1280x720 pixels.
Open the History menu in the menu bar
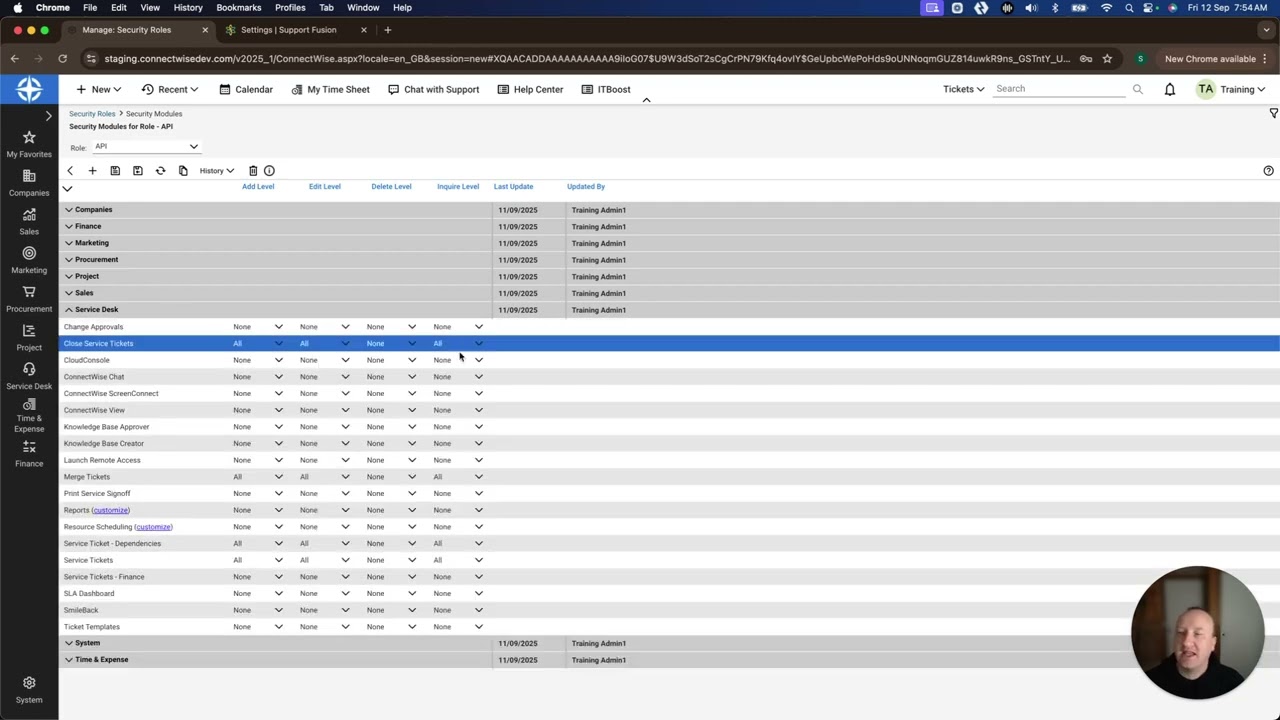188,8
